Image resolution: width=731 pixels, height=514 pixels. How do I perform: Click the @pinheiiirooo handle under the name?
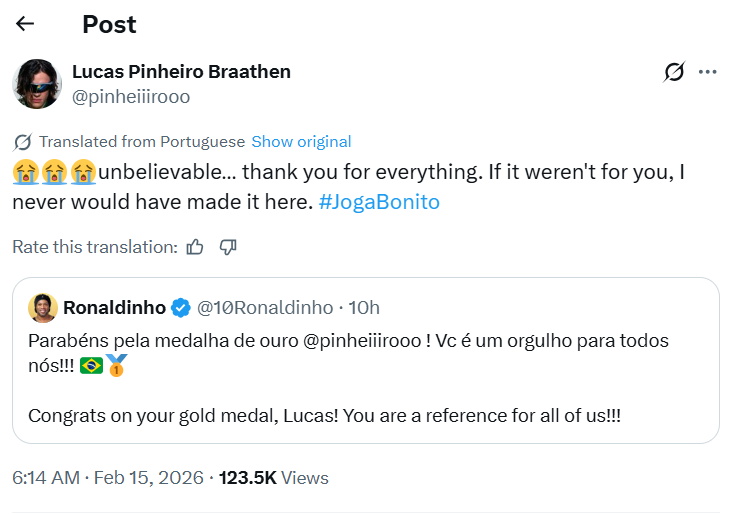[x=130, y=97]
